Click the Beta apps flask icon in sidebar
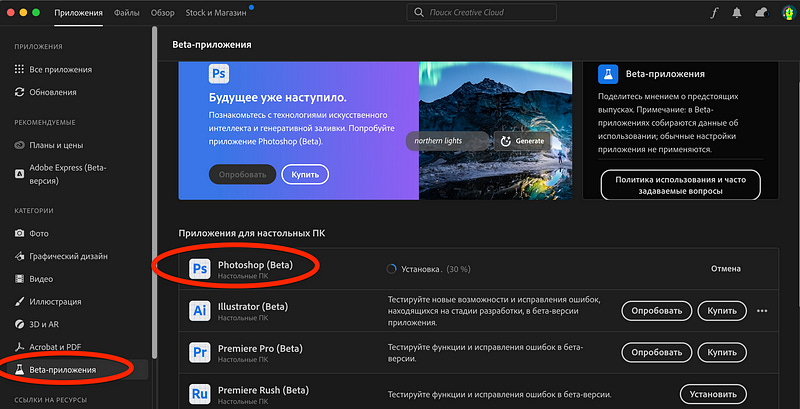This screenshot has width=800, height=409. [x=19, y=370]
